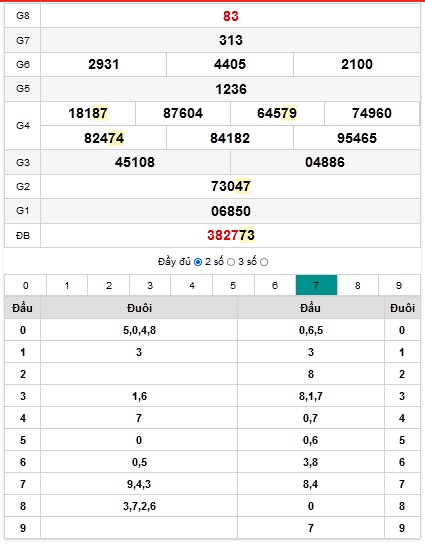Click the ĐB special prize 382773
Screen dimensions: 425x544
click(x=231, y=235)
